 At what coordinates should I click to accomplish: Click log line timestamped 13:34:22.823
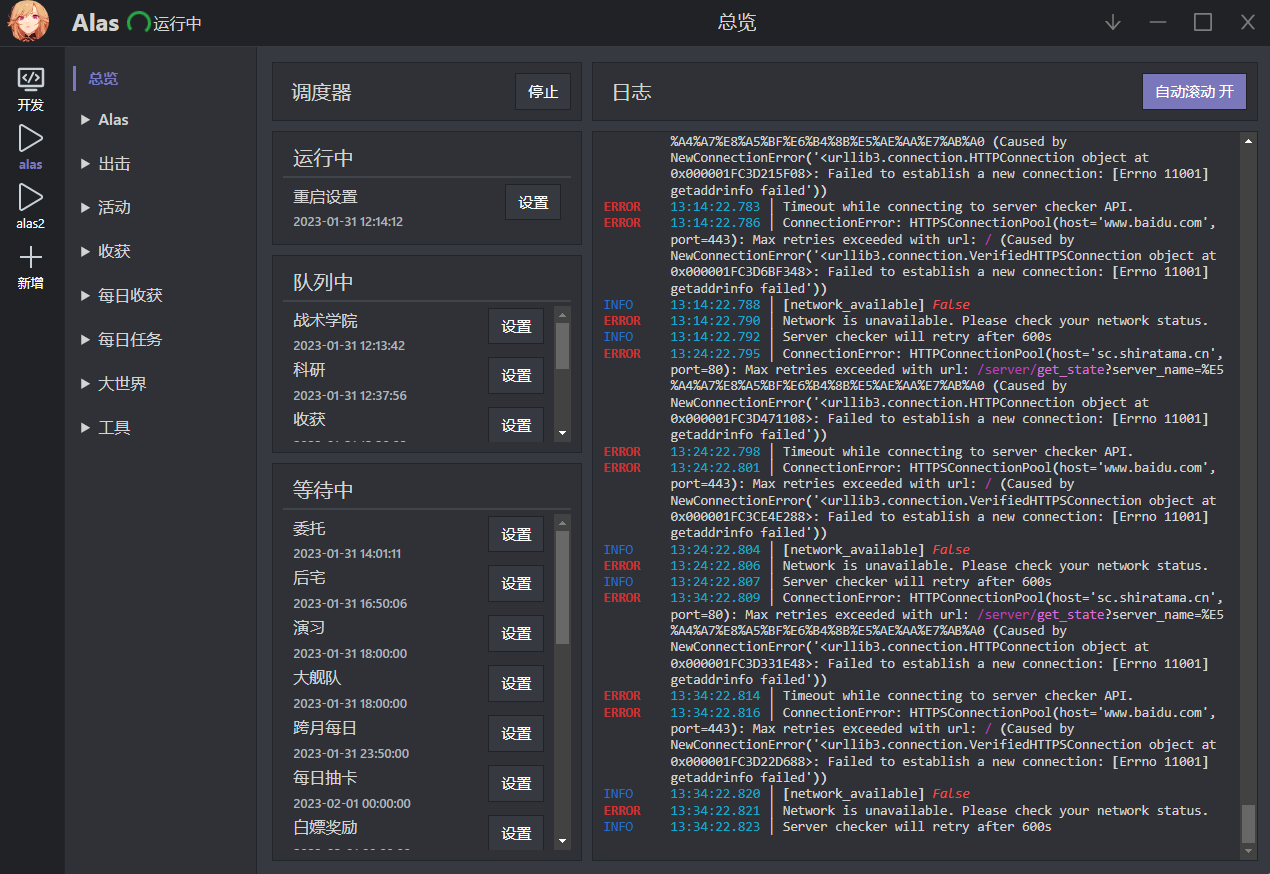pyautogui.click(x=828, y=827)
